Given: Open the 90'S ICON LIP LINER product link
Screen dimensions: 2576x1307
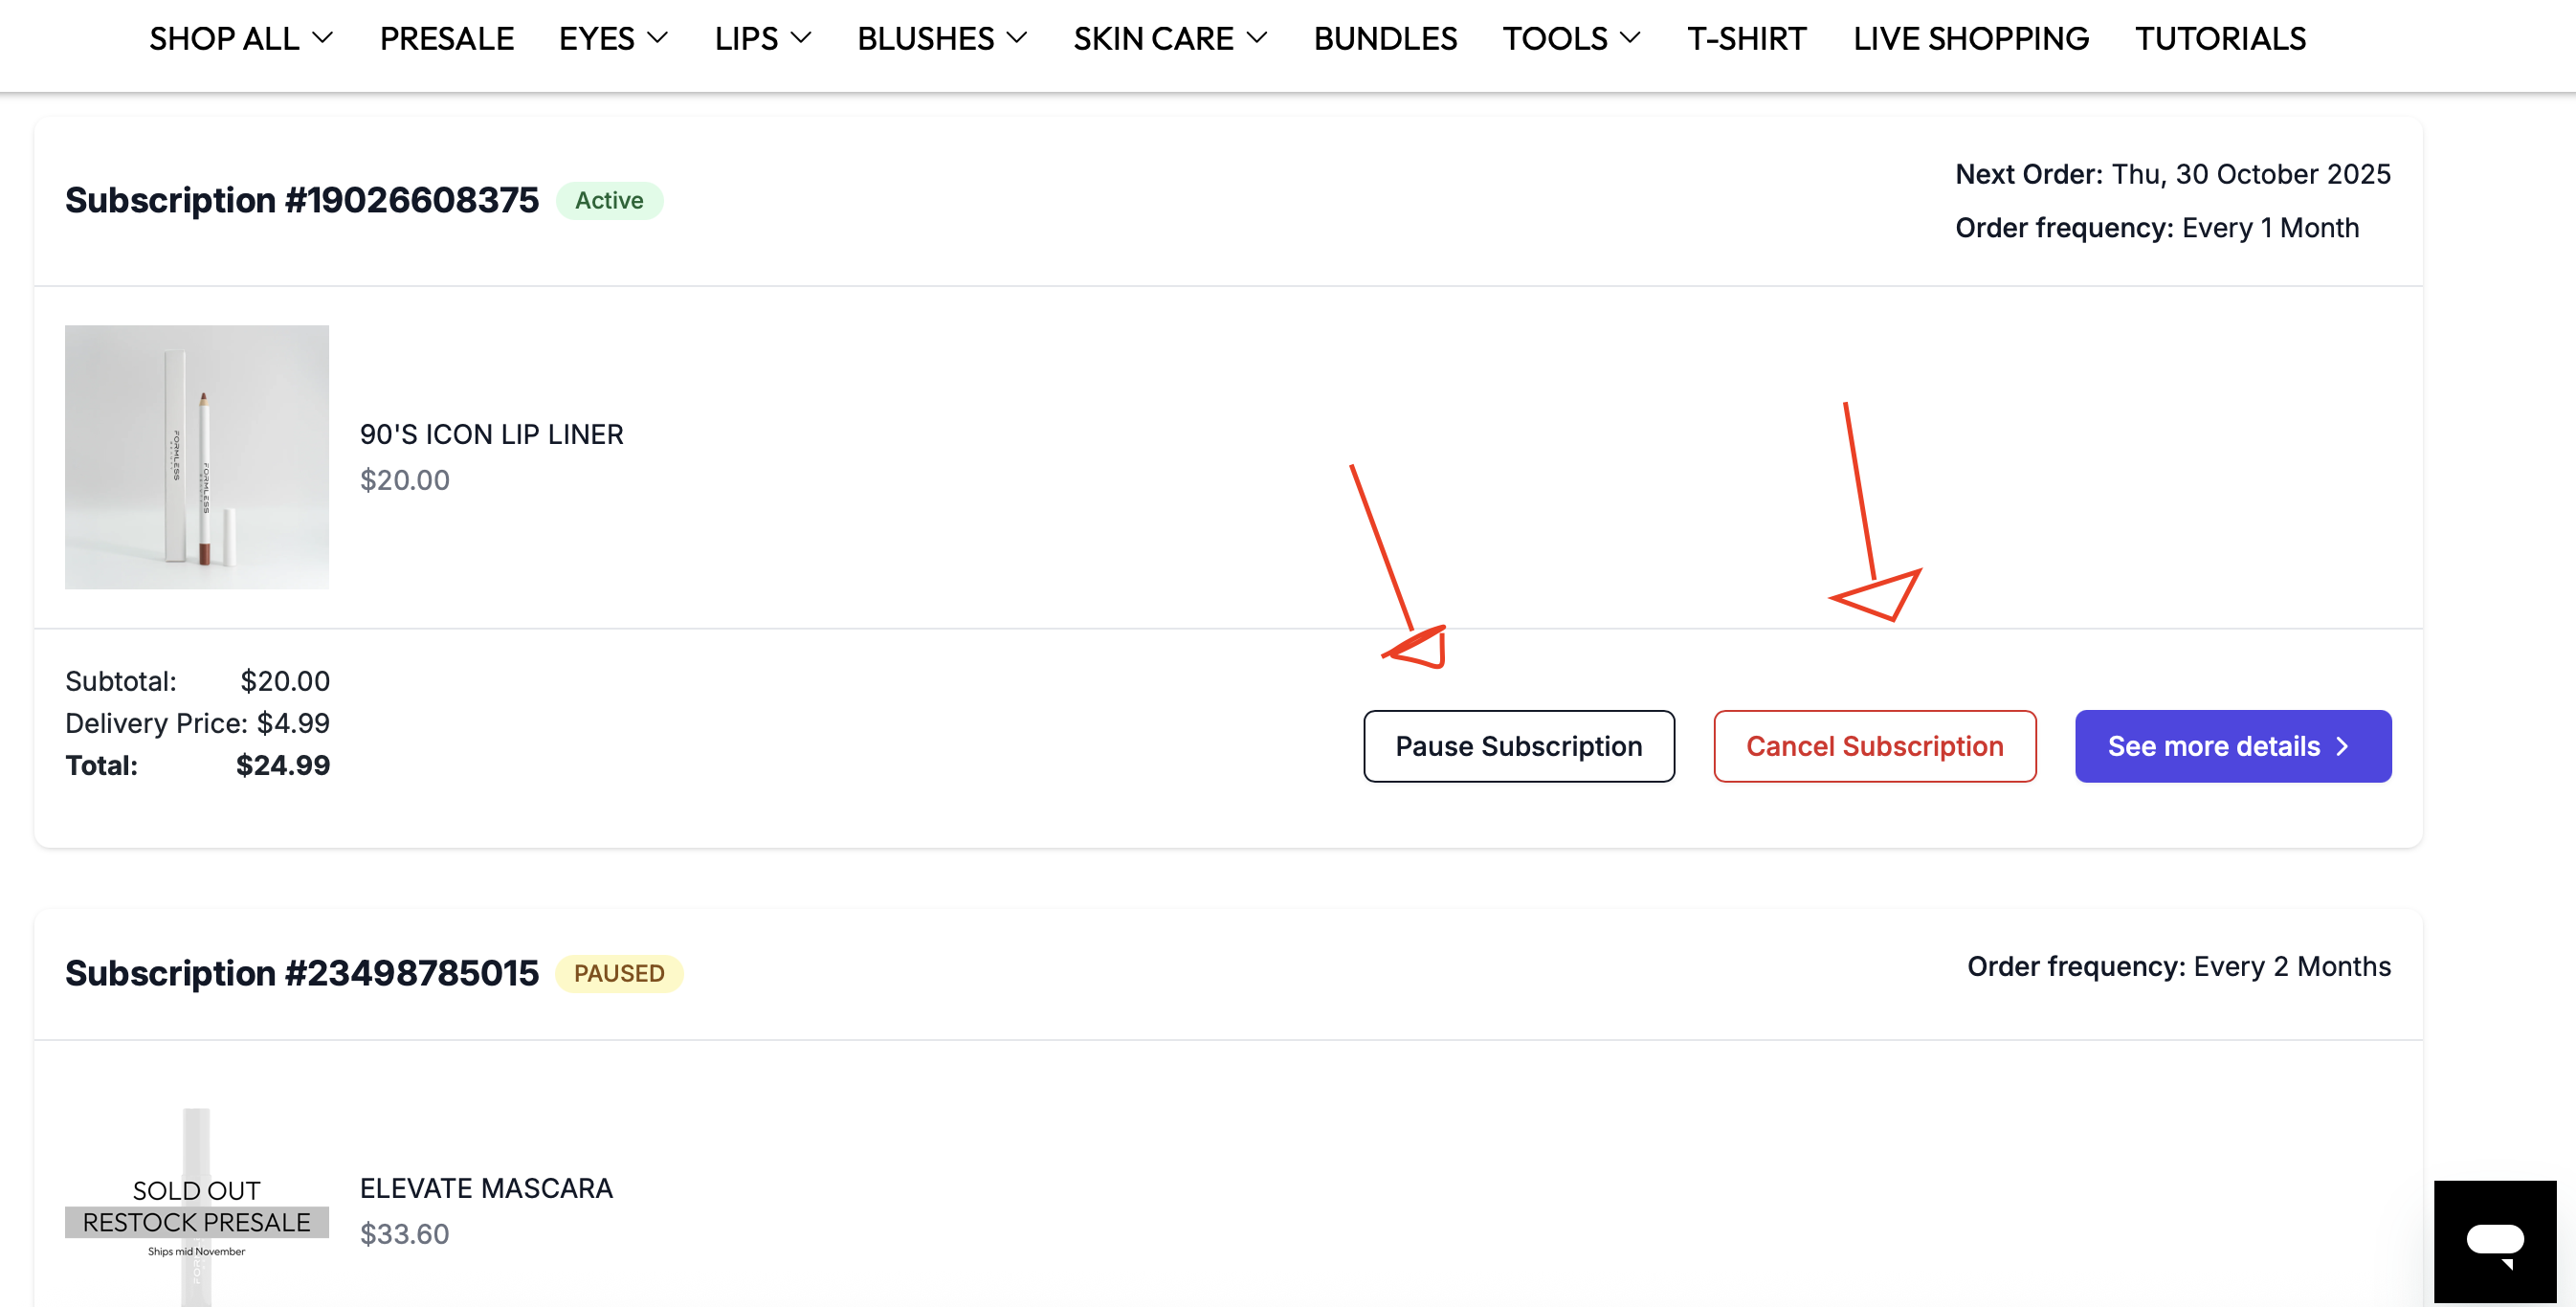Looking at the screenshot, I should [491, 434].
